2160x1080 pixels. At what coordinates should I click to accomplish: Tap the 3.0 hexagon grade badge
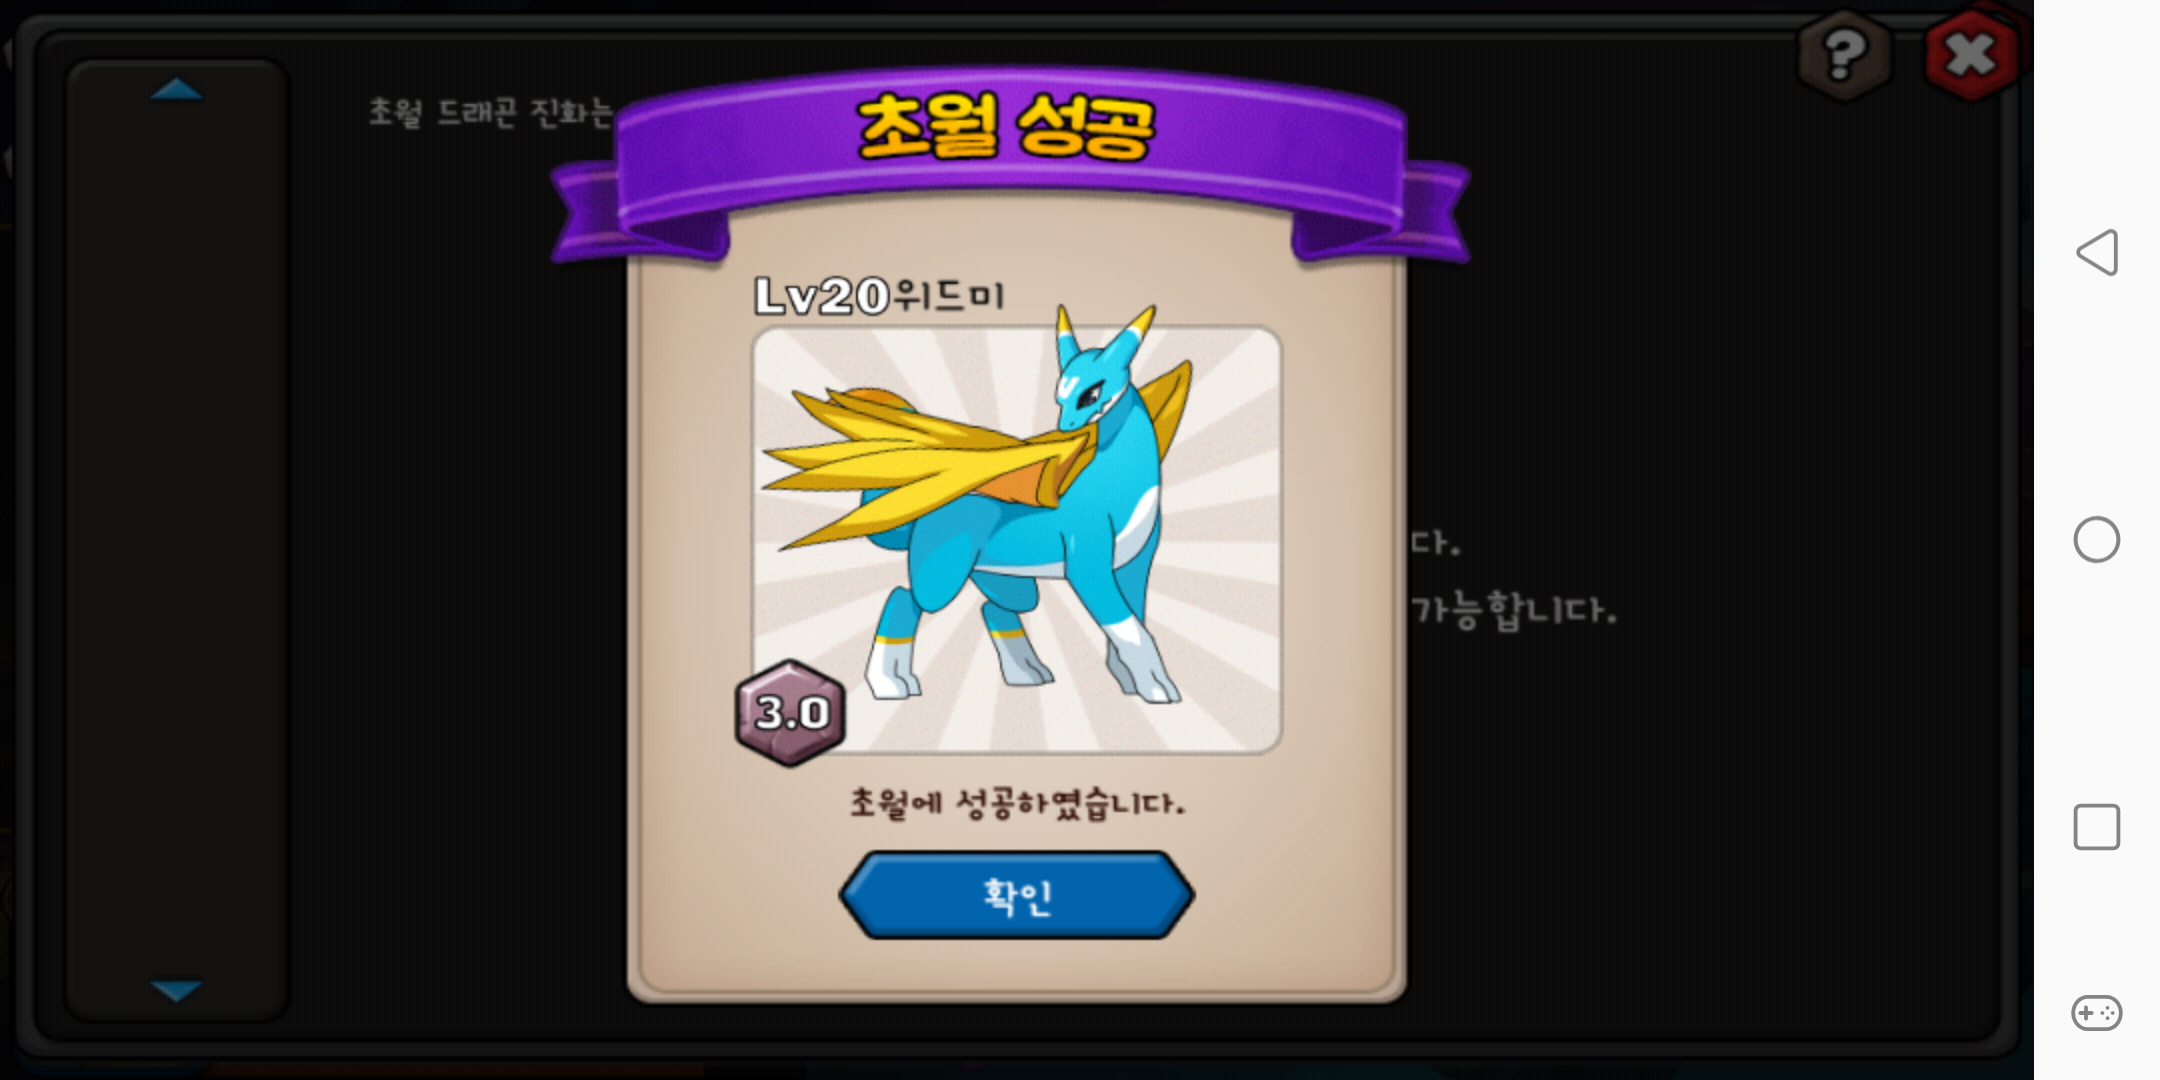(x=790, y=713)
